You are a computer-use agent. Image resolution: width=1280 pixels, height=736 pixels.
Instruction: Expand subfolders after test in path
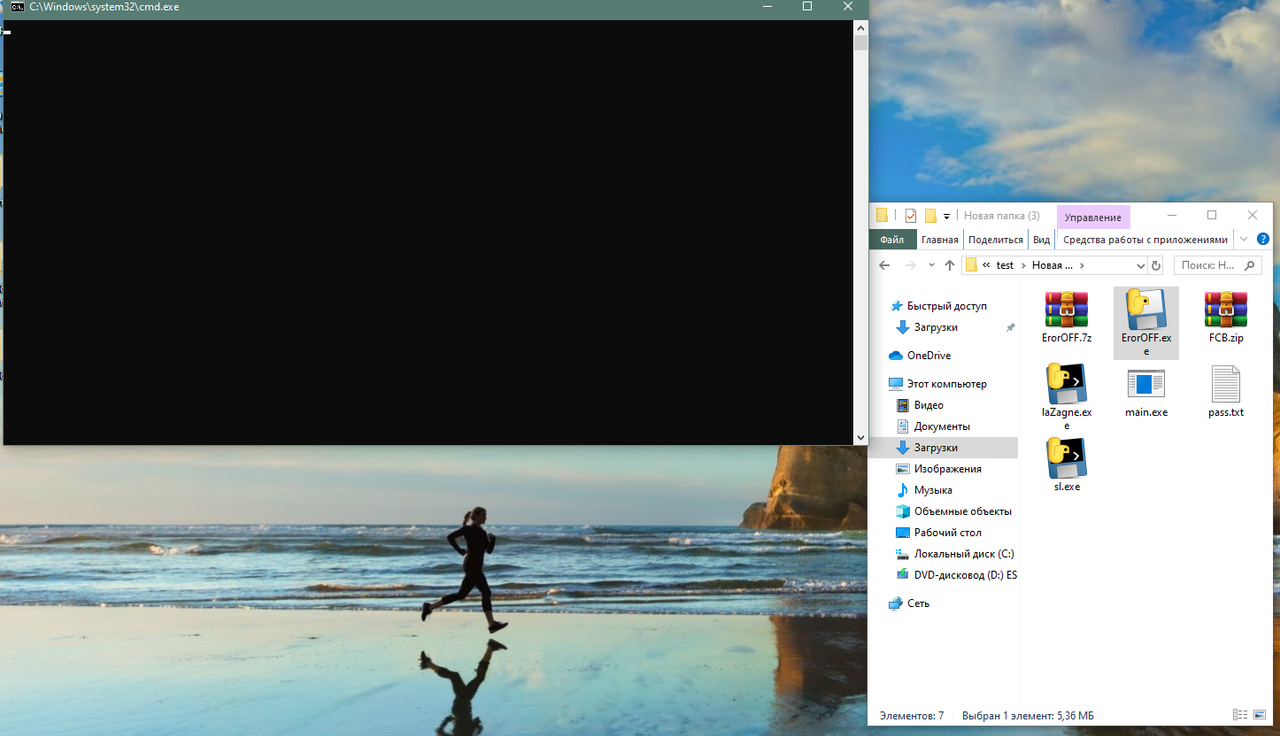click(1023, 265)
